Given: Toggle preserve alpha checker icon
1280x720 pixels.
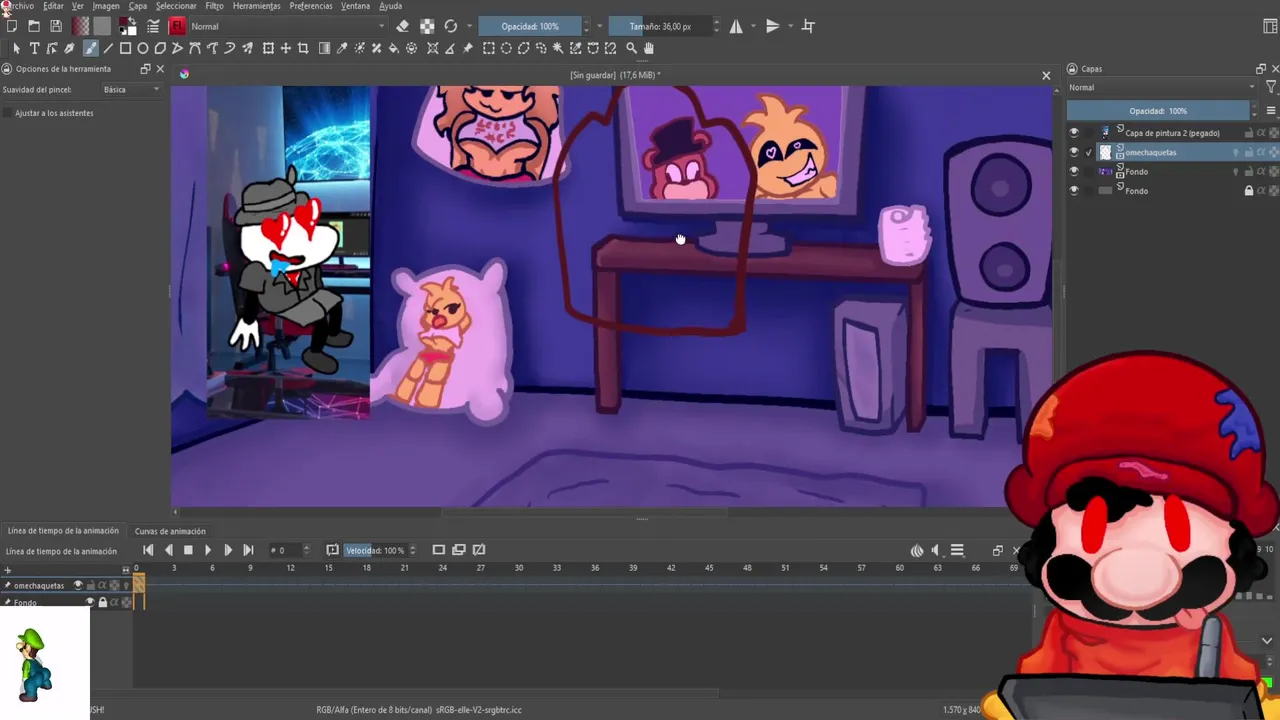Looking at the screenshot, I should click(427, 26).
